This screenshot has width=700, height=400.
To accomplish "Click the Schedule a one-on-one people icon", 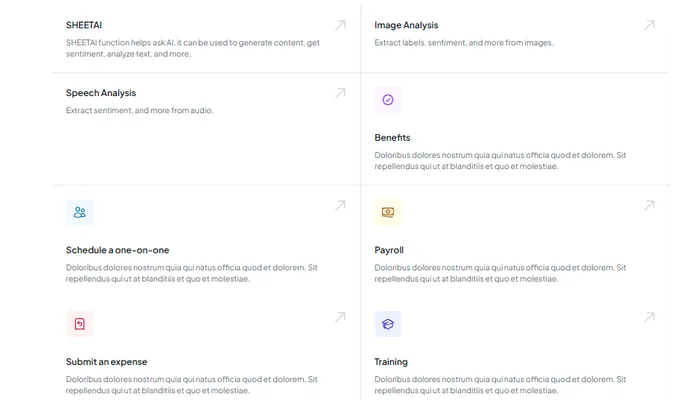I will 80,212.
